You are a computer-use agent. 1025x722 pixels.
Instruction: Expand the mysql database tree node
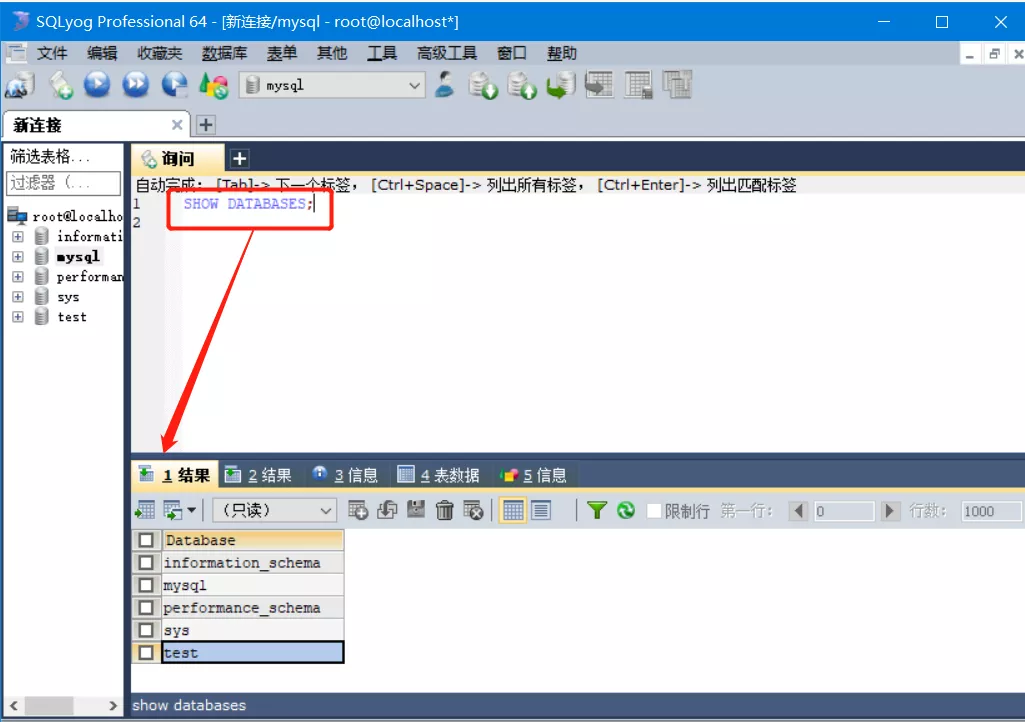[18, 256]
